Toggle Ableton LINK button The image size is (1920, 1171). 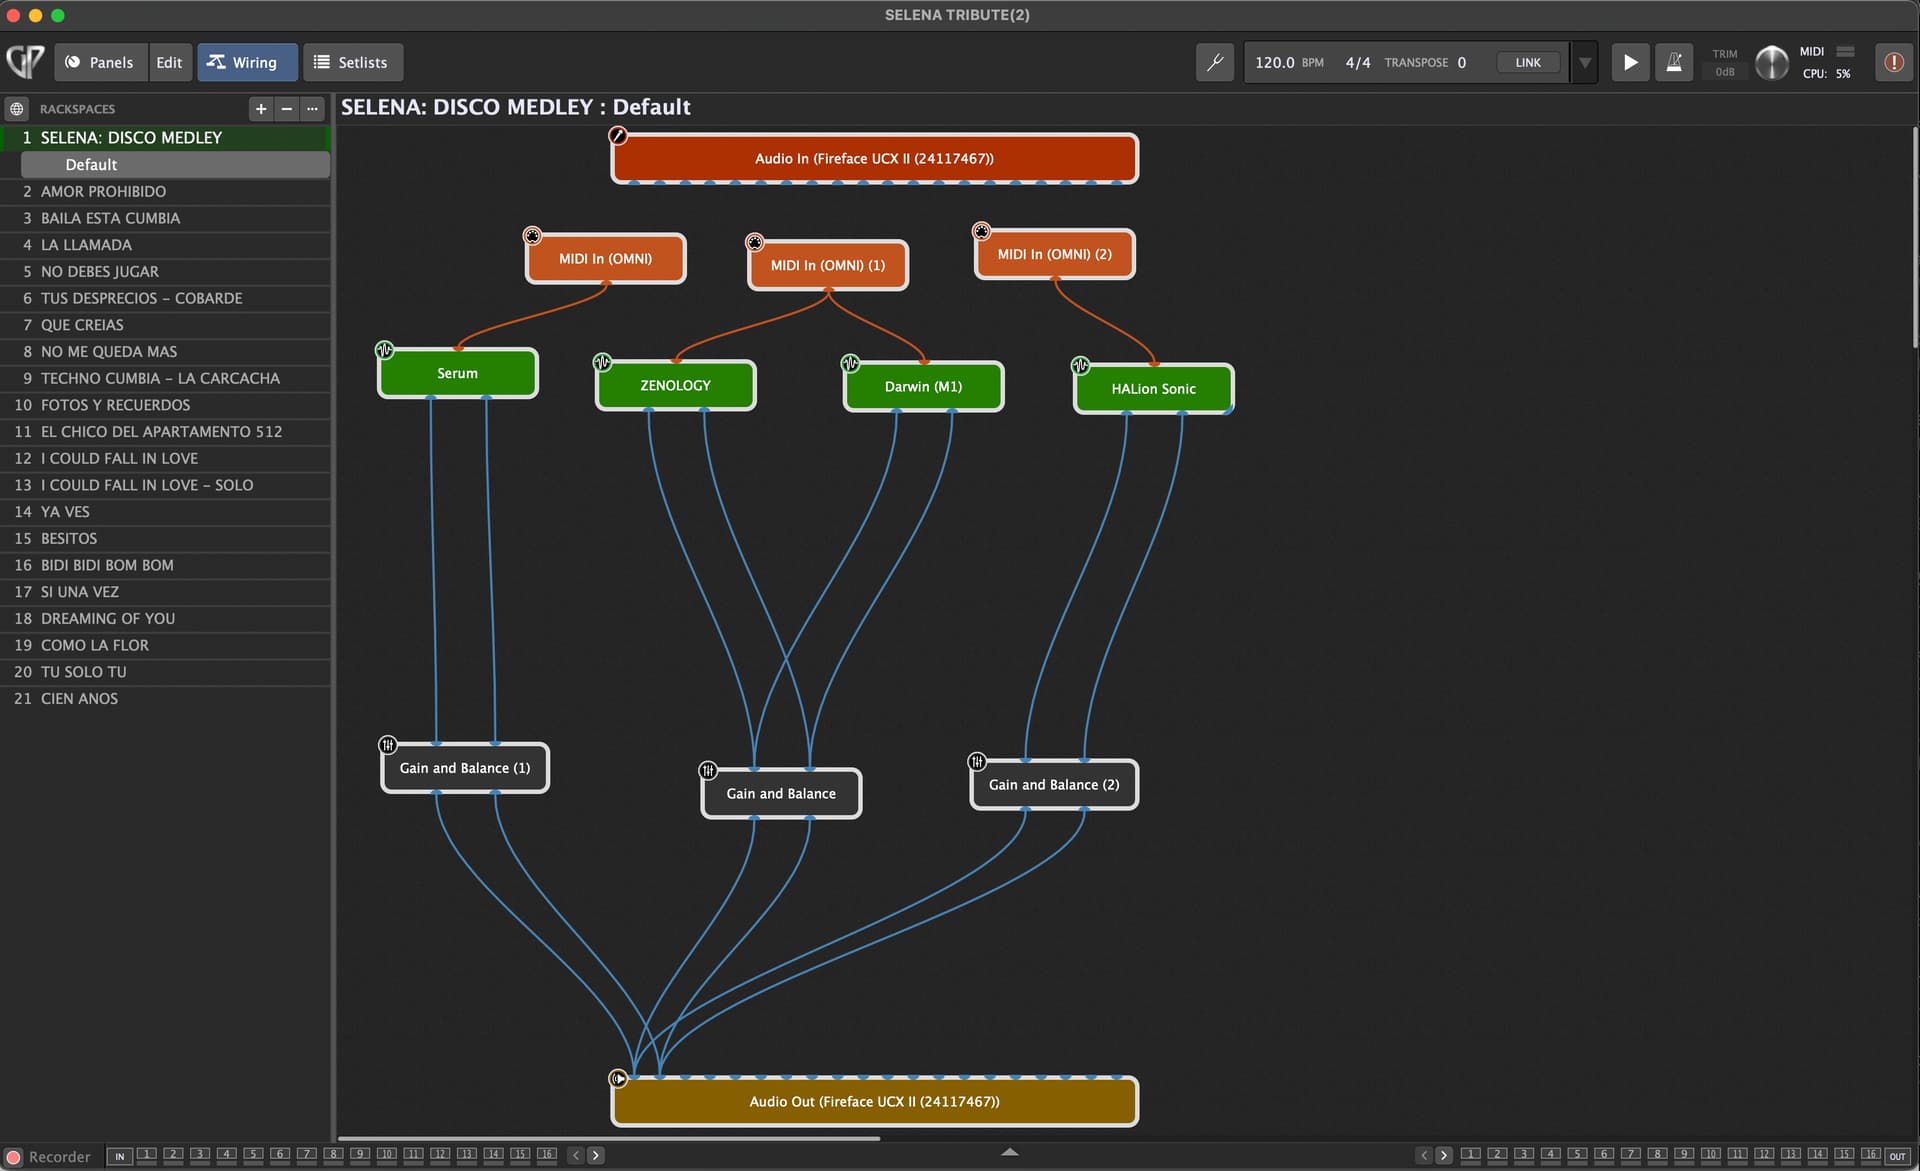pos(1527,62)
